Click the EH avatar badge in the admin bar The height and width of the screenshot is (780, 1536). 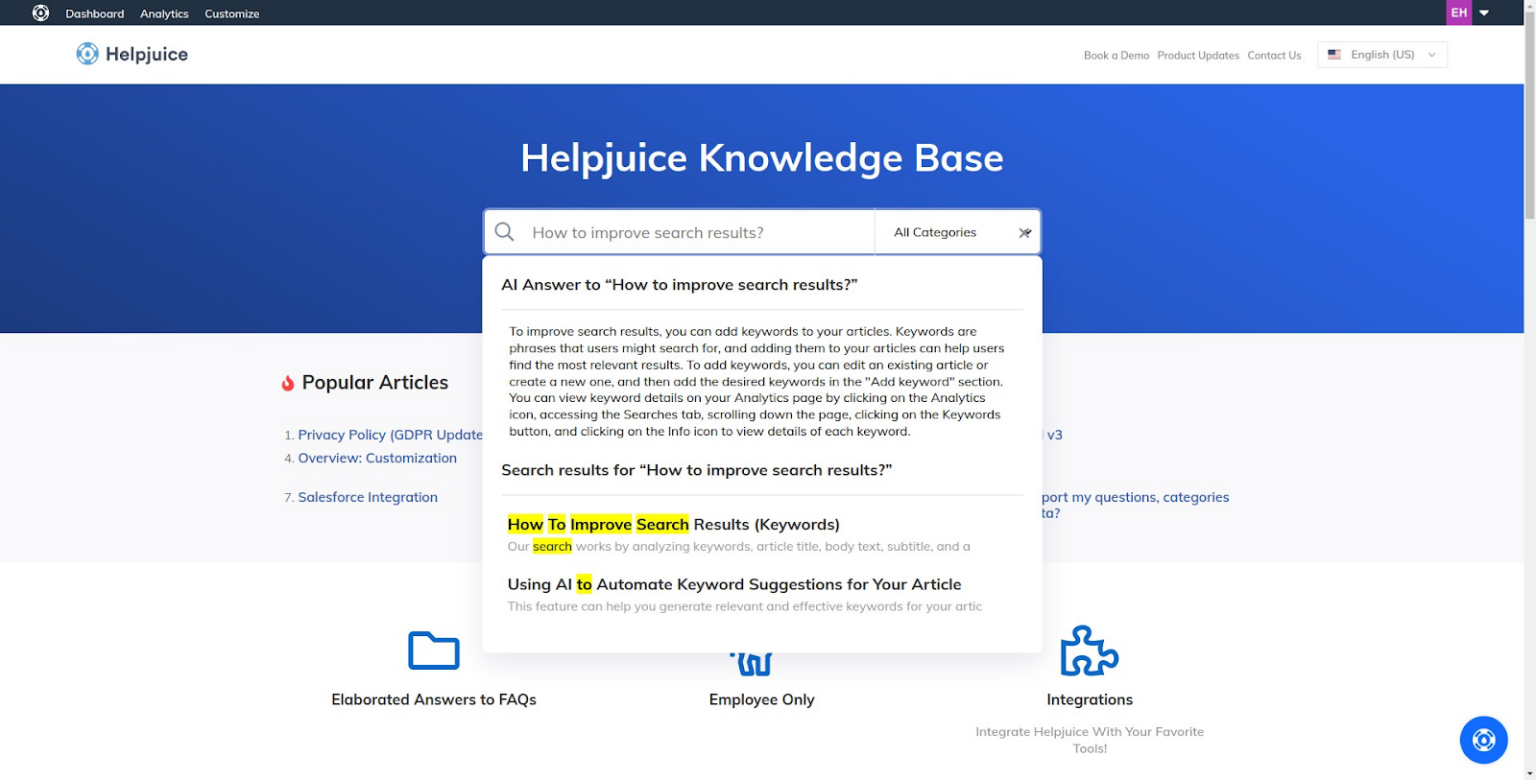pos(1458,12)
